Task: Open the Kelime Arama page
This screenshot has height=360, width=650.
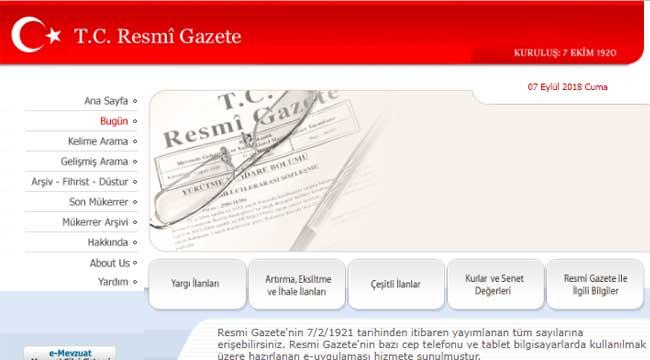Action: pos(98,141)
